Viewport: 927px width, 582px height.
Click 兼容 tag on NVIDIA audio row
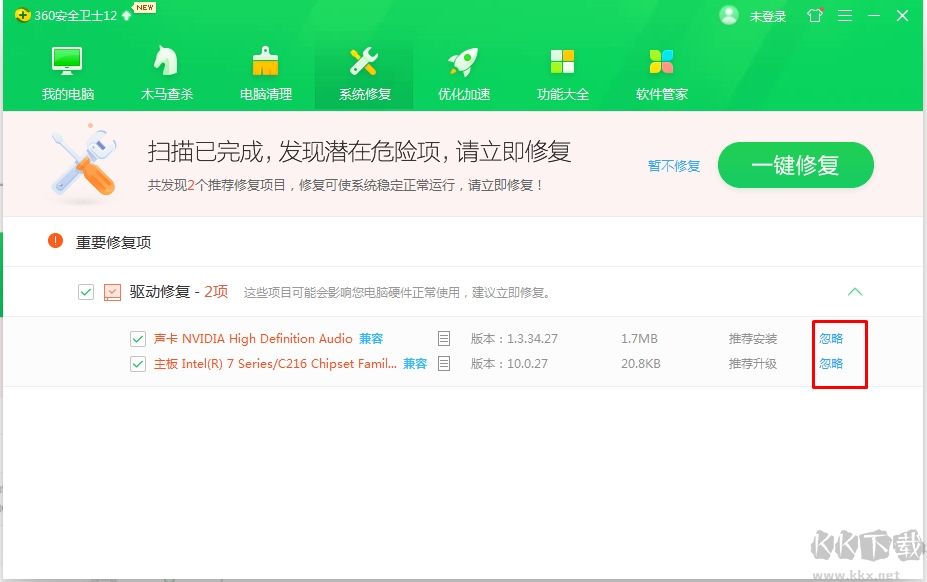[371, 339]
